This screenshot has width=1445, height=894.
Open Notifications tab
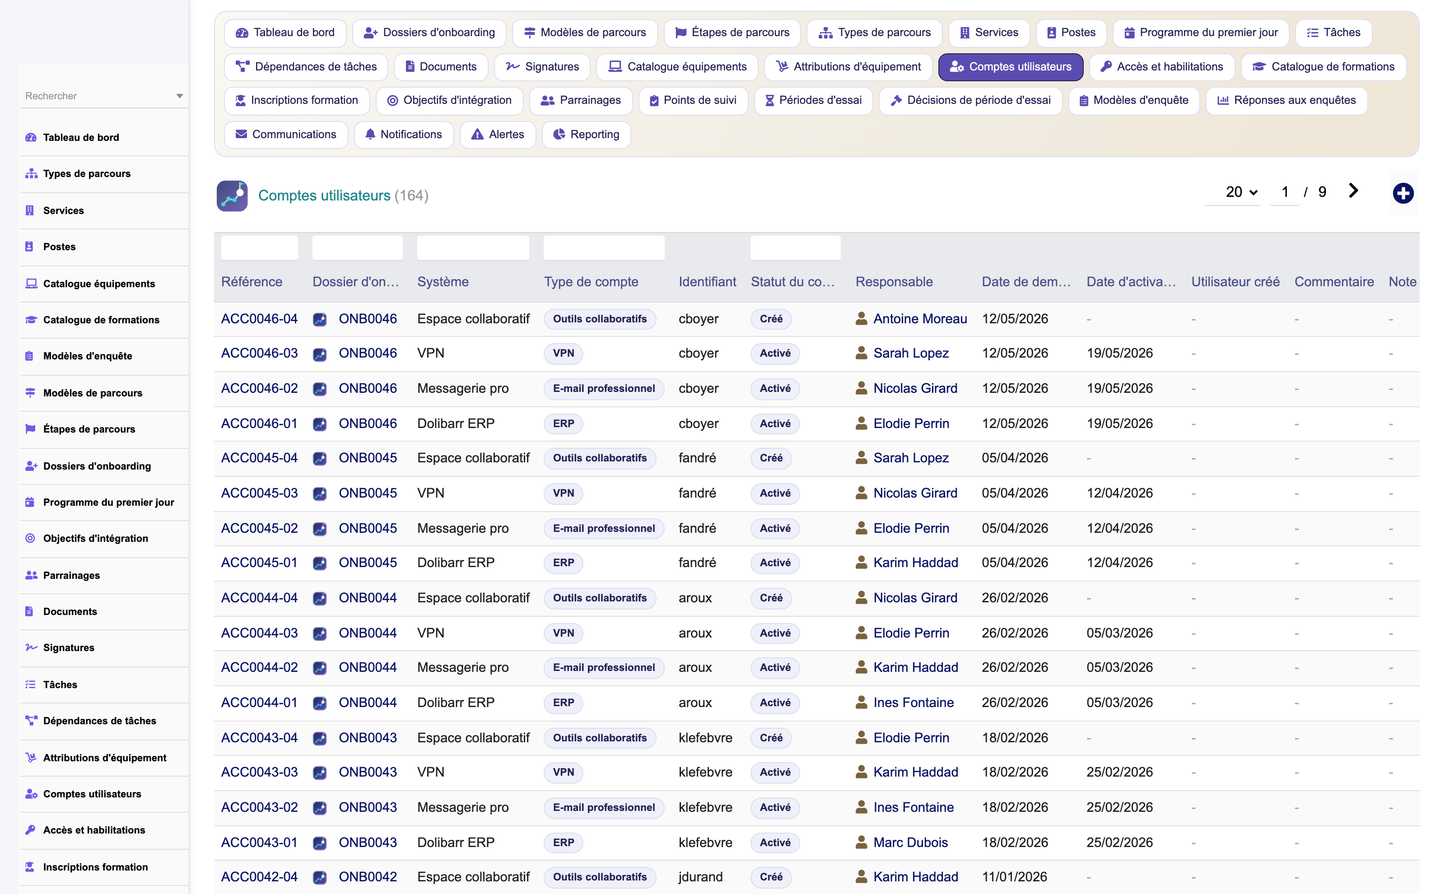coord(404,134)
